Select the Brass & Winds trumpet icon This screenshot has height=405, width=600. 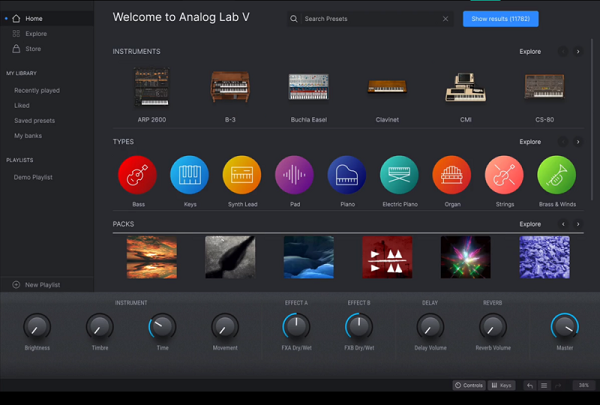tap(556, 175)
